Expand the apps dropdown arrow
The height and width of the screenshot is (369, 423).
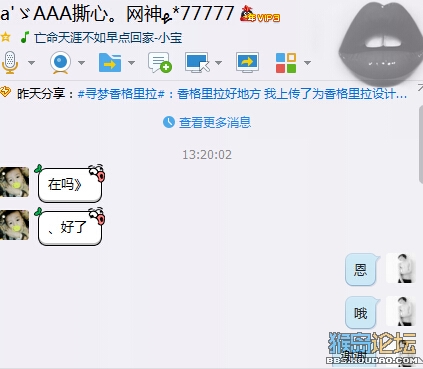tap(307, 62)
